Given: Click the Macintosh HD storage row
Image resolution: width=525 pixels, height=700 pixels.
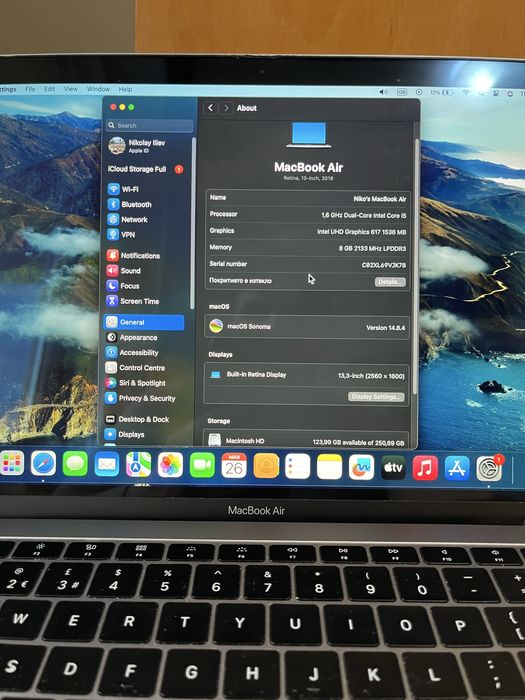Looking at the screenshot, I should click(306, 441).
